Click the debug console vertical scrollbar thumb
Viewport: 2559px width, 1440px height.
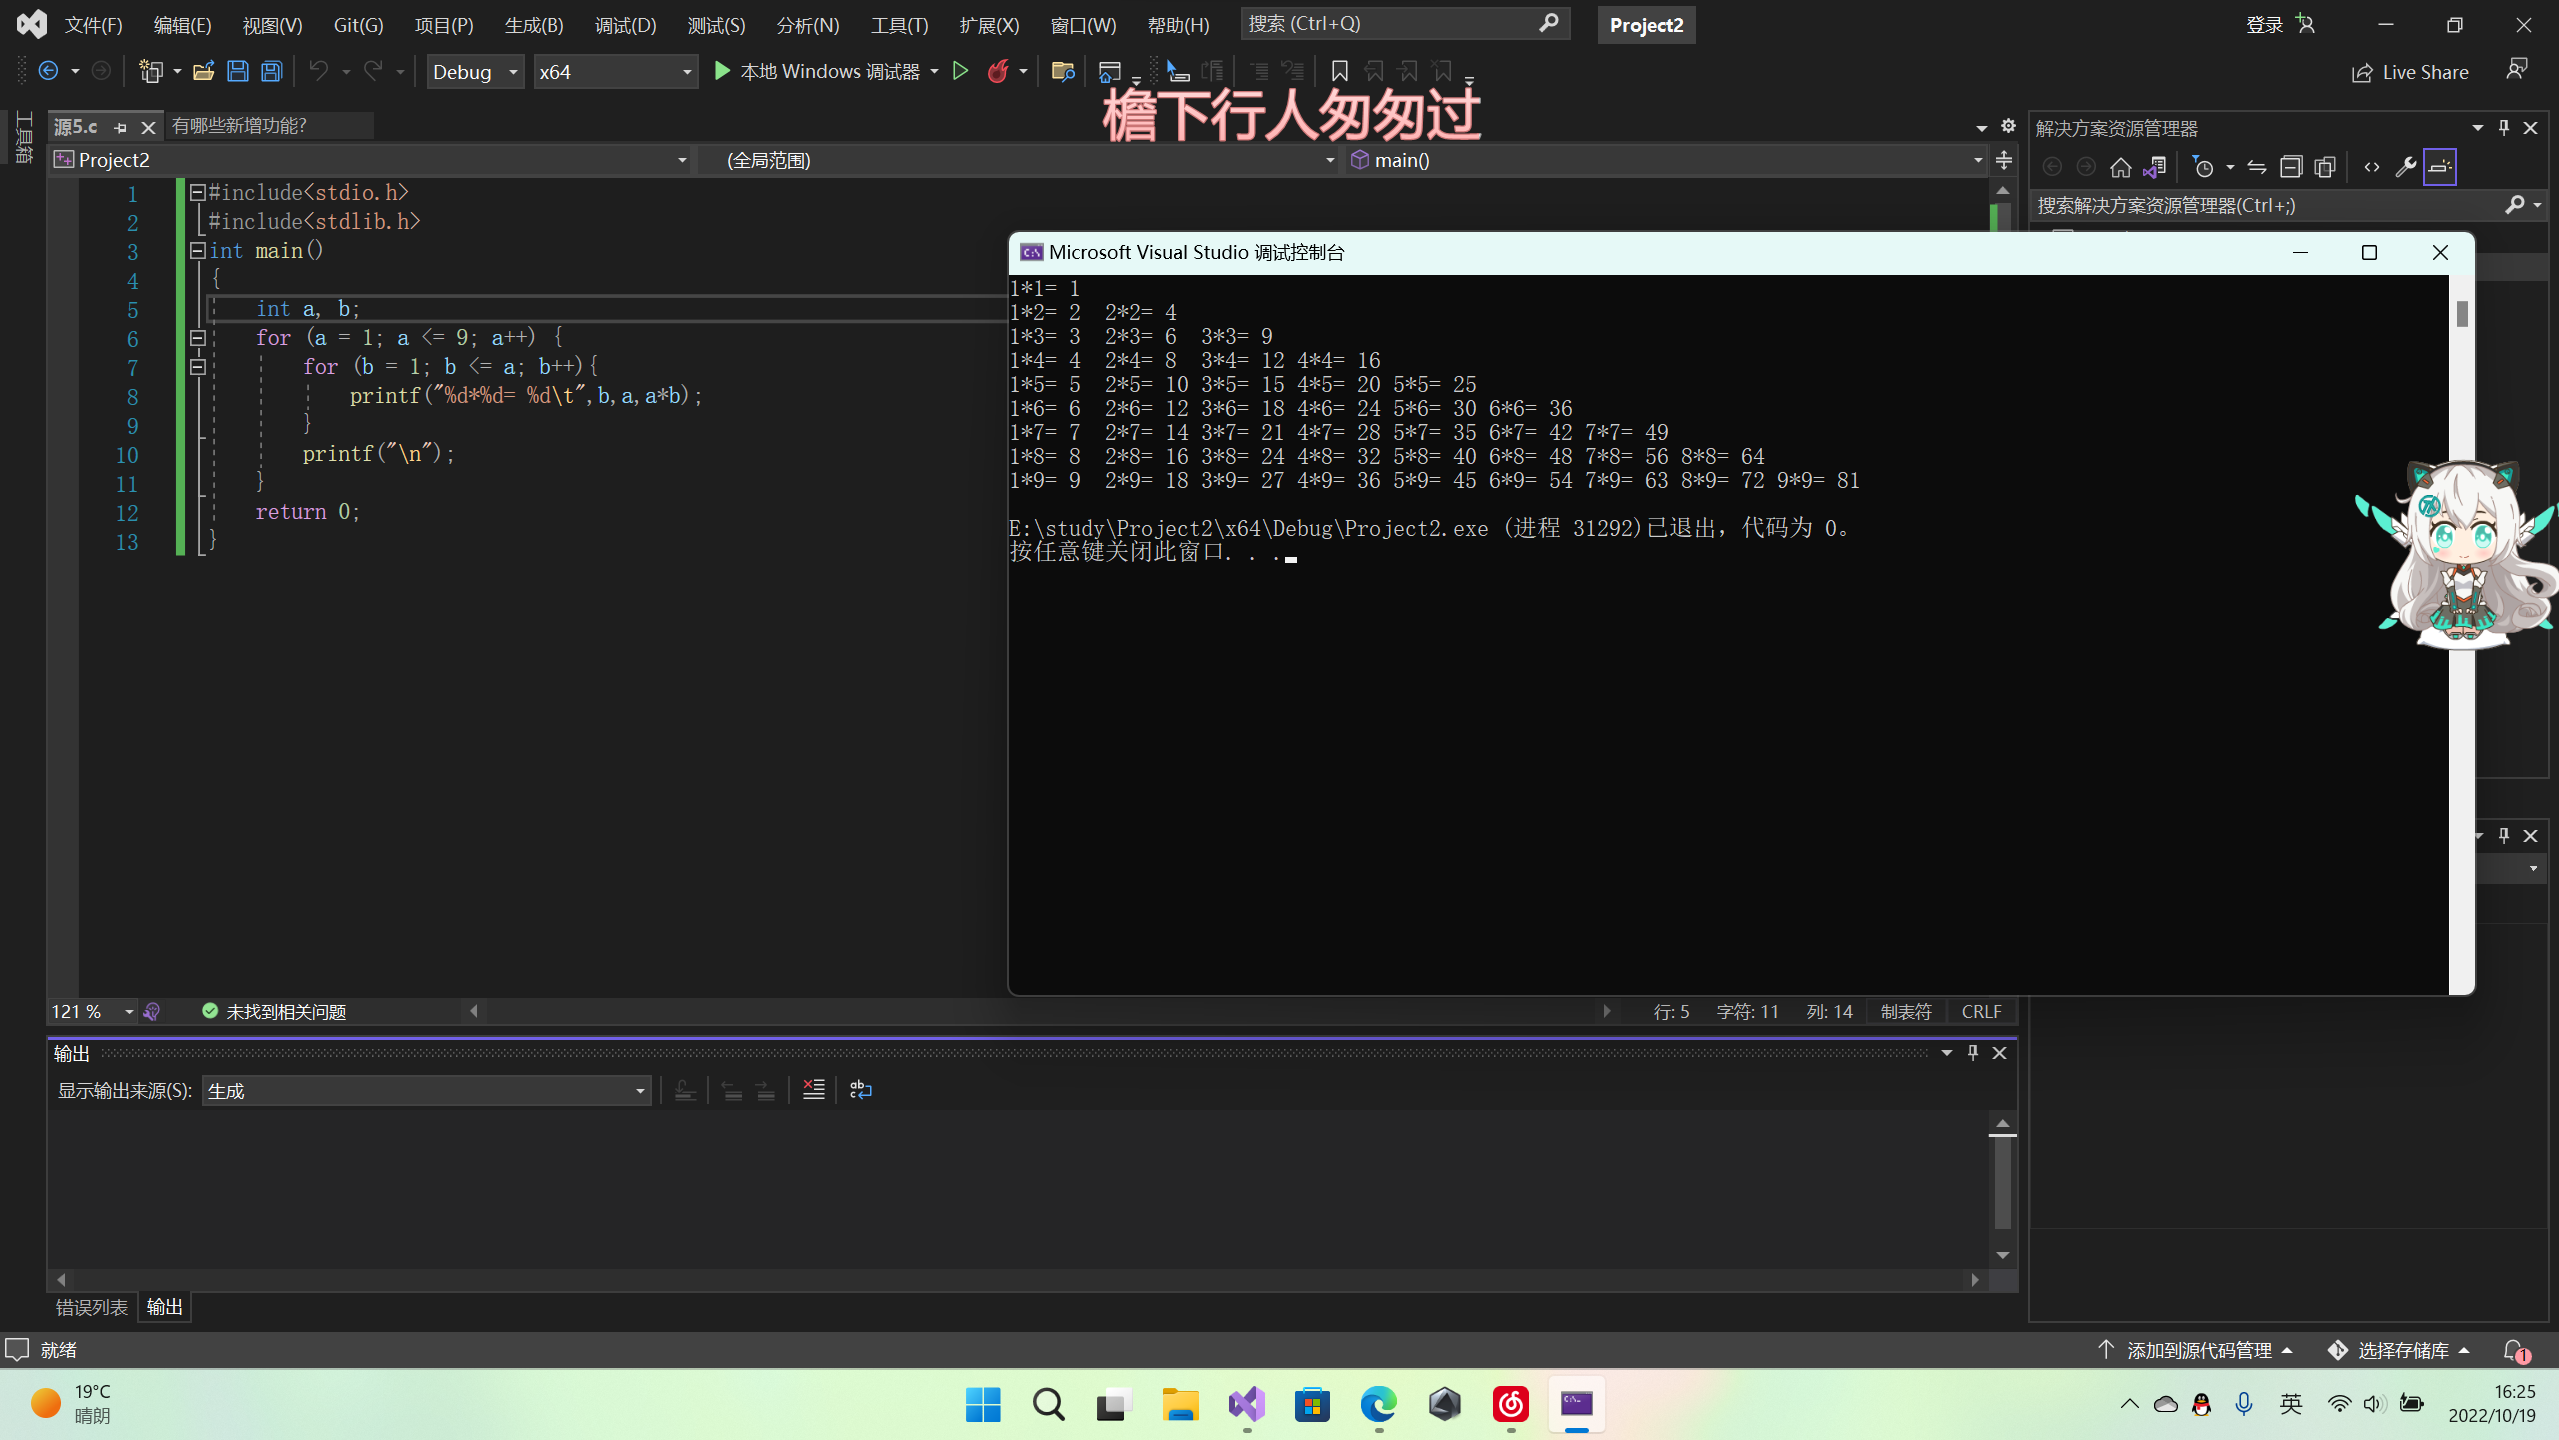click(2461, 313)
